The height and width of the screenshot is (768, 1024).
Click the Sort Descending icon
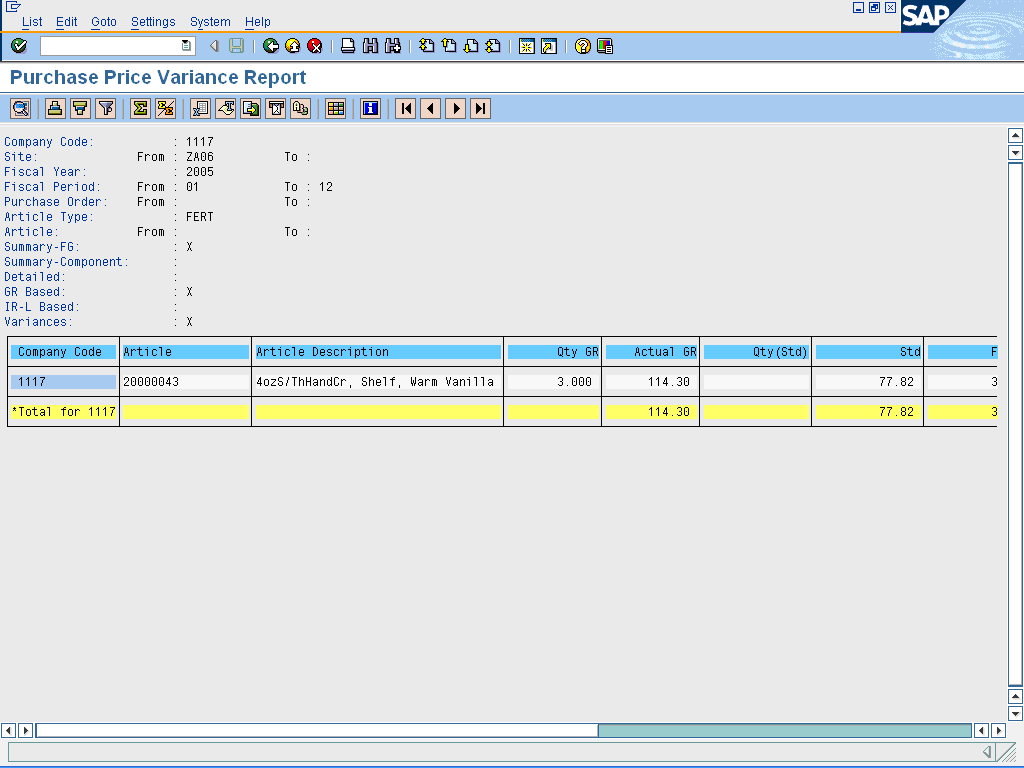(80, 108)
